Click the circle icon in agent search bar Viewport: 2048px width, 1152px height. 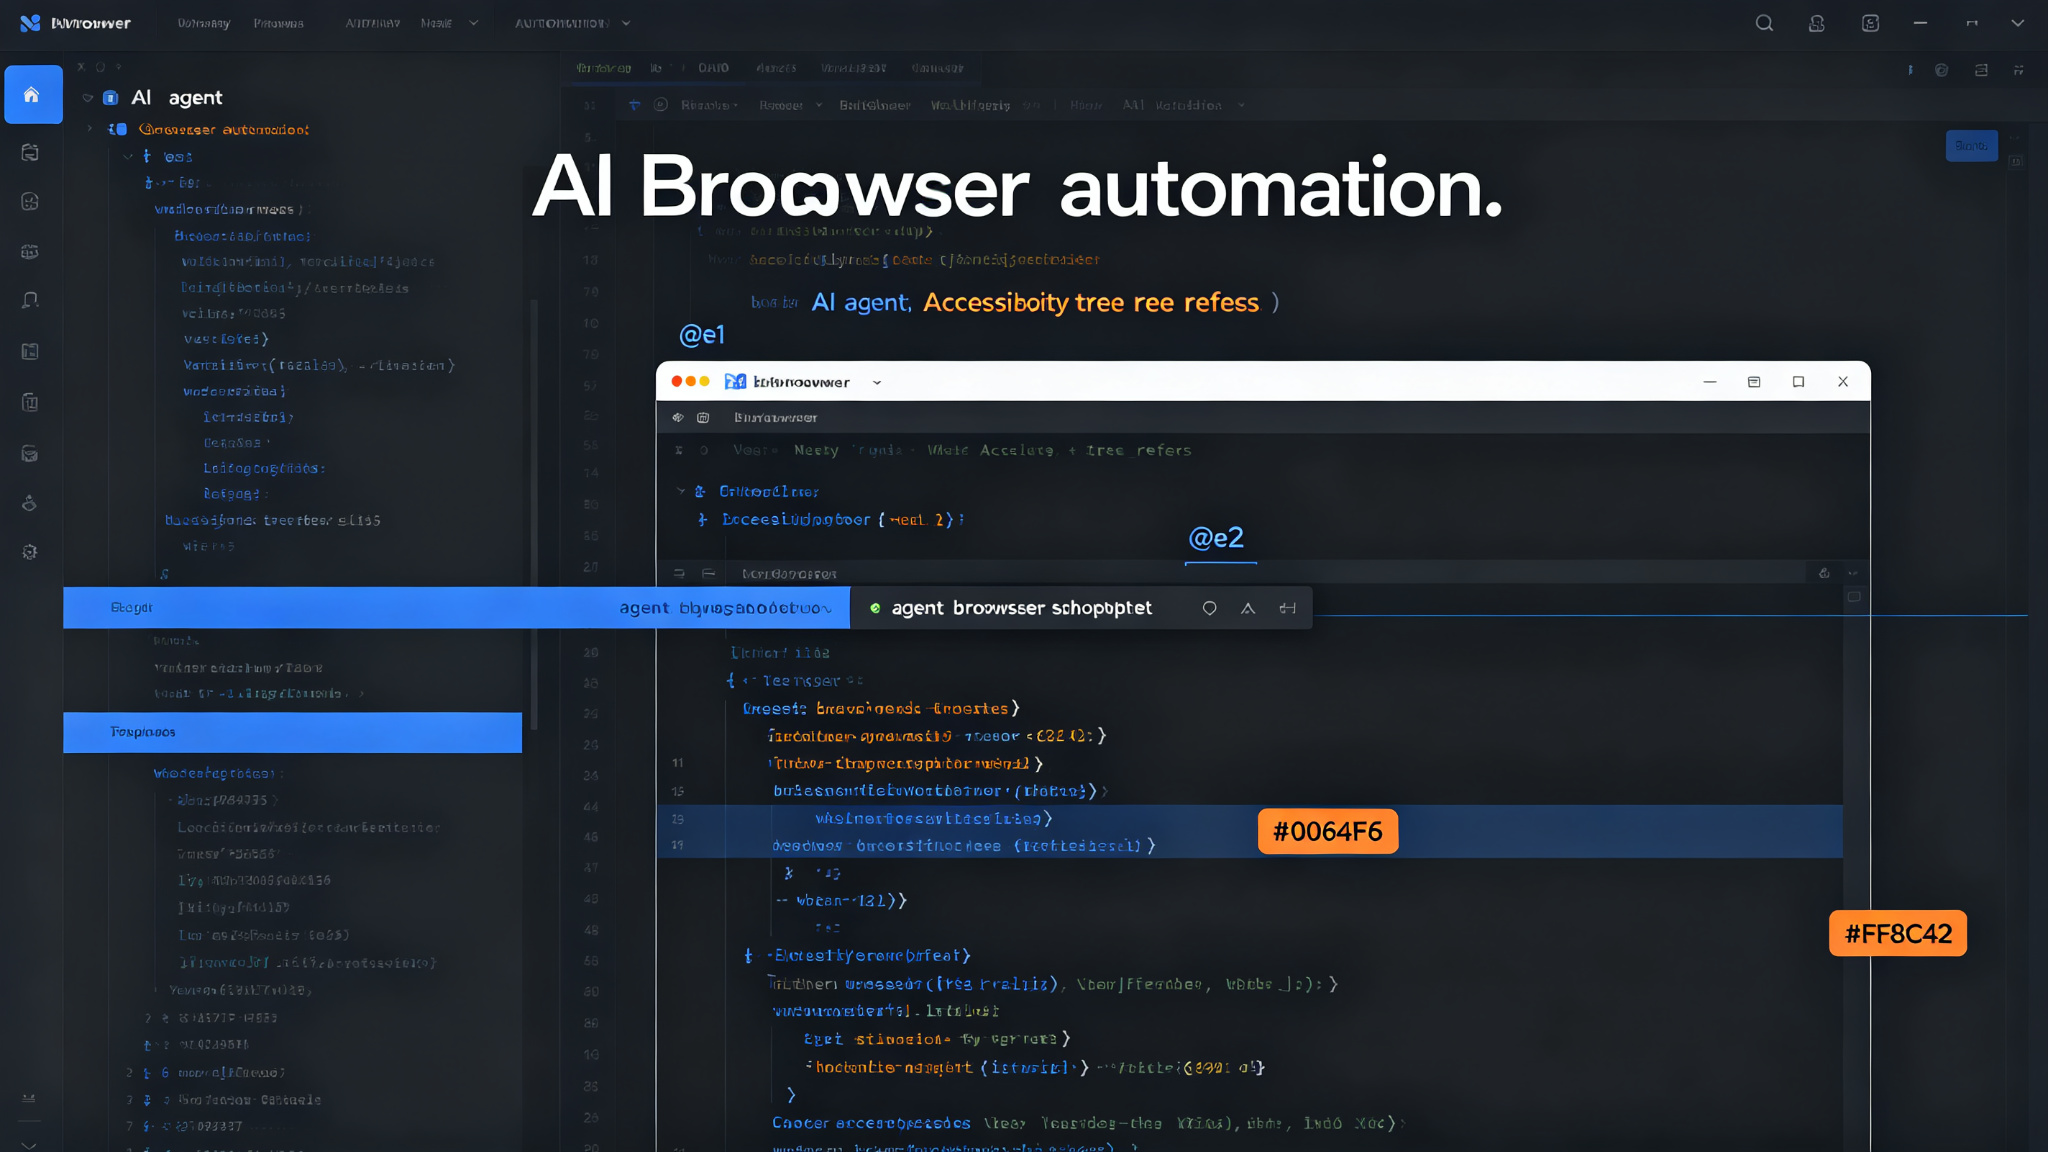(1209, 608)
